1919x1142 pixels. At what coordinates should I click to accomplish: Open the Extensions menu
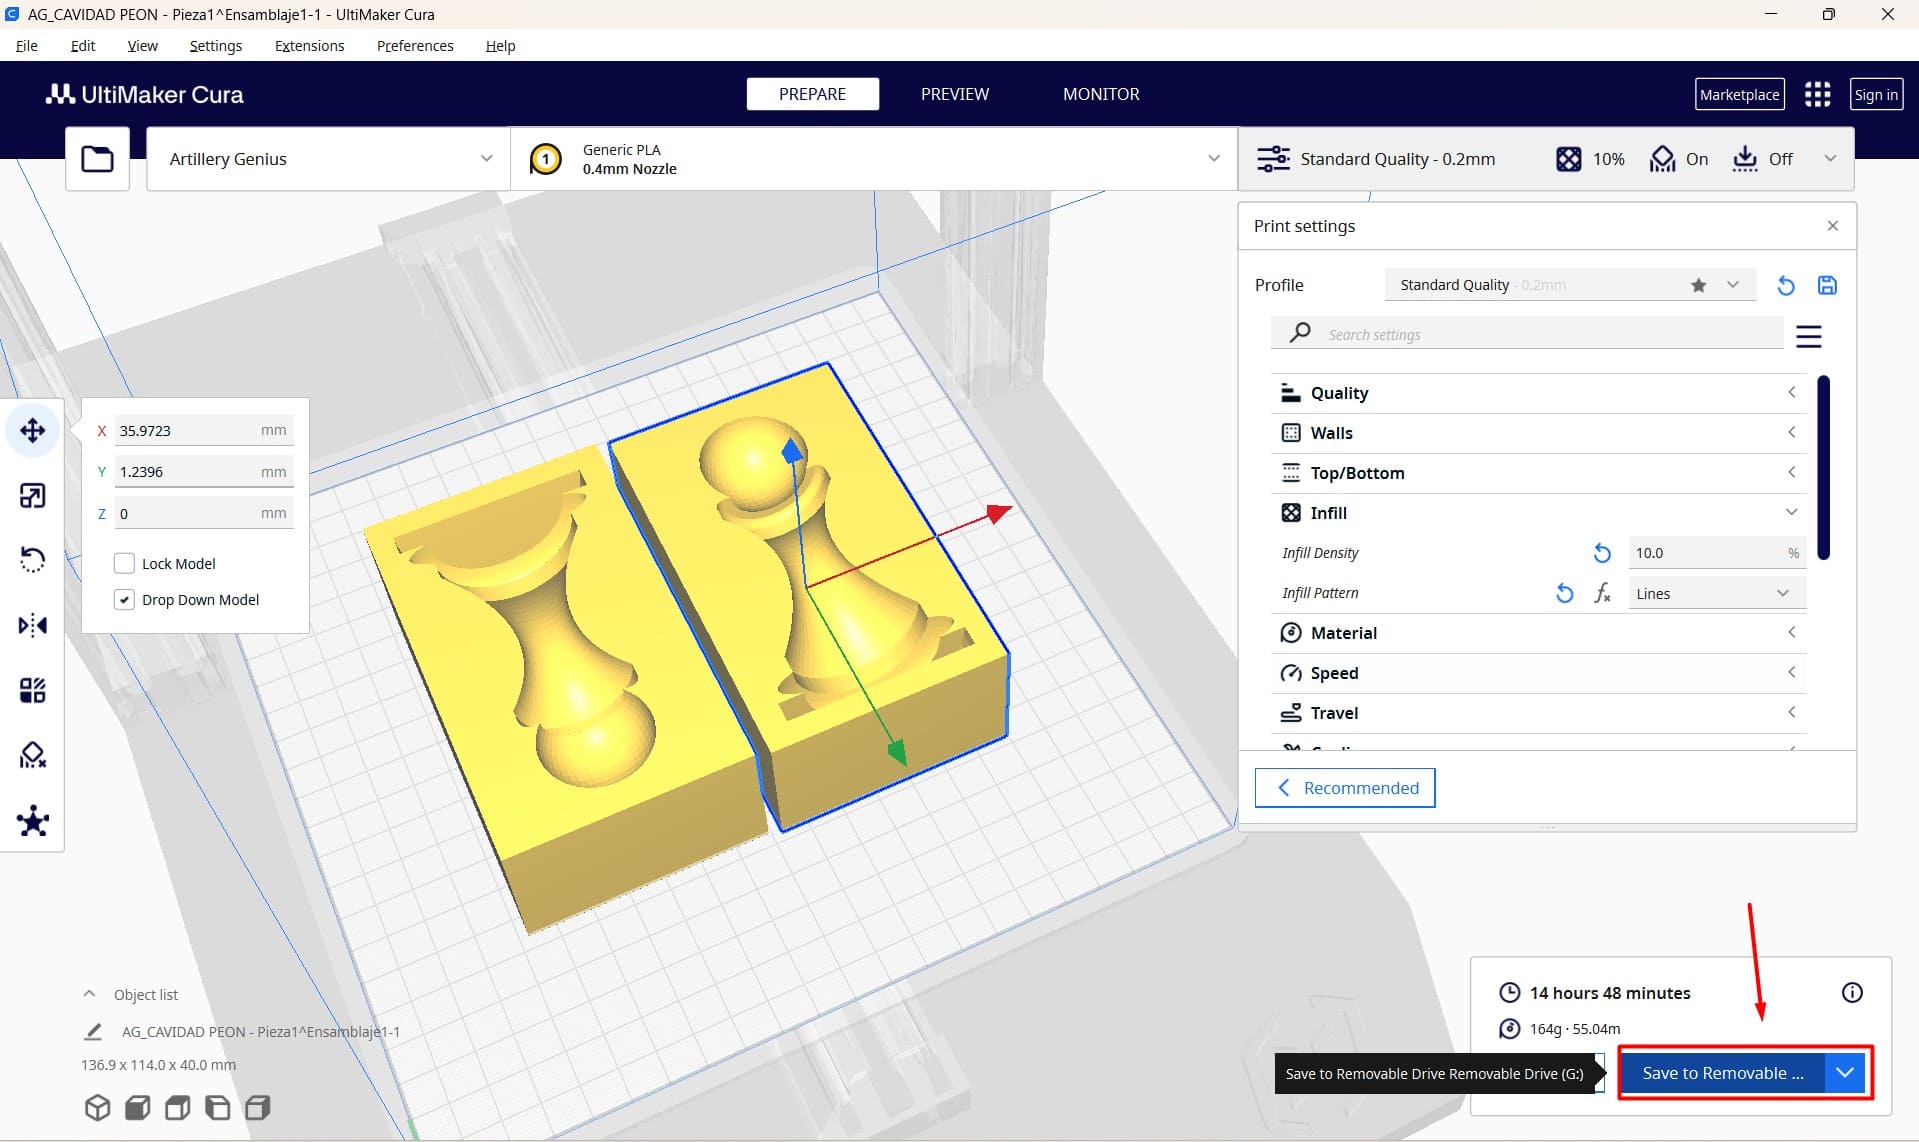click(309, 46)
